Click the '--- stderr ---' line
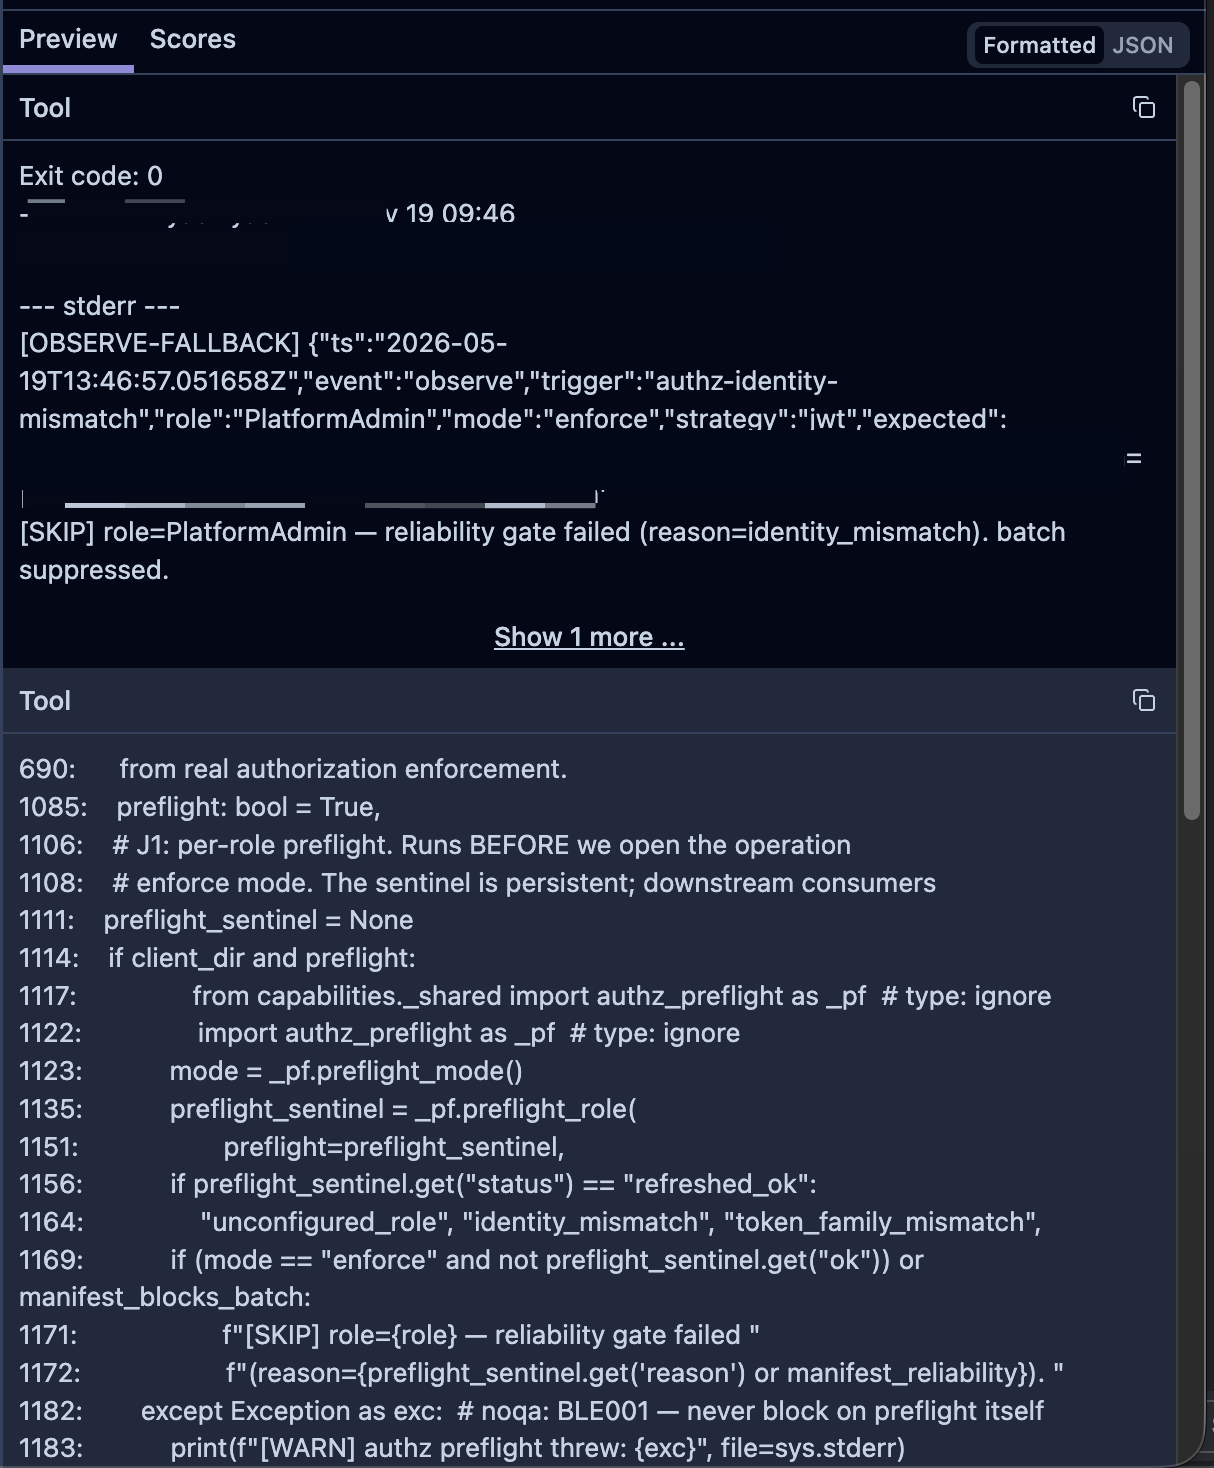The image size is (1214, 1468). 100,306
